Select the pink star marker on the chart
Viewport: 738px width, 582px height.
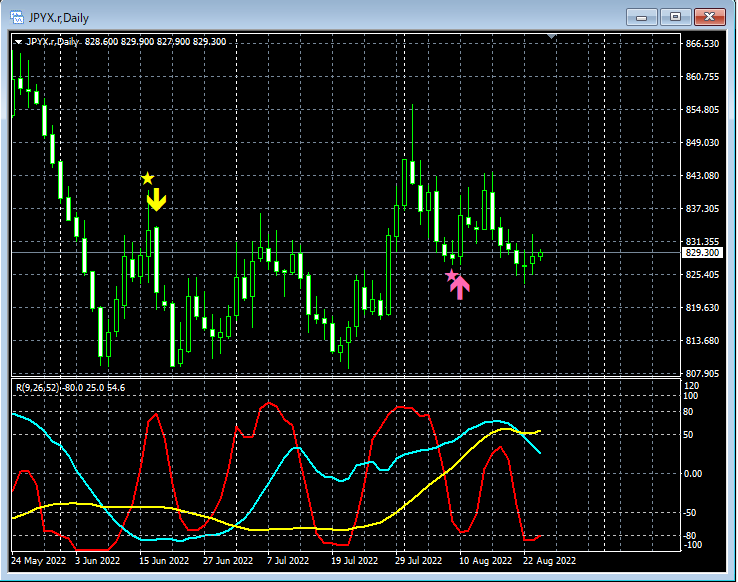pyautogui.click(x=451, y=275)
